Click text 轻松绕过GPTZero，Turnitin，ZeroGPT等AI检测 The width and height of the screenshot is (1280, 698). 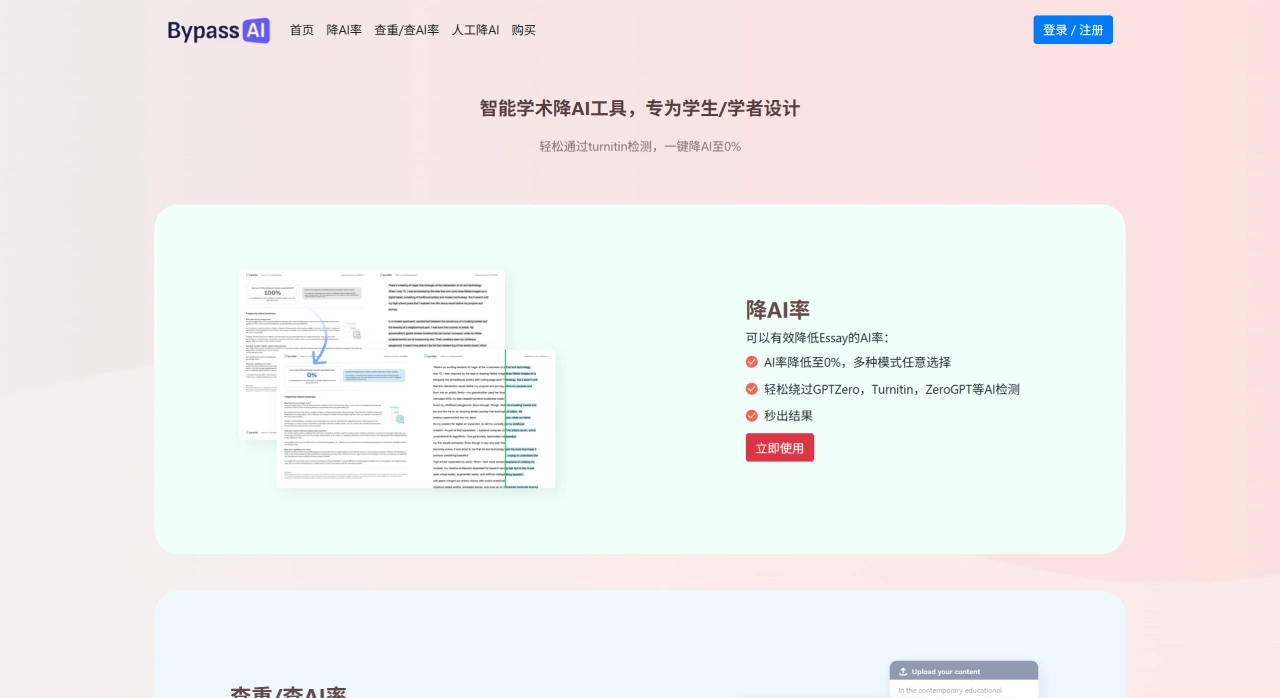point(892,389)
